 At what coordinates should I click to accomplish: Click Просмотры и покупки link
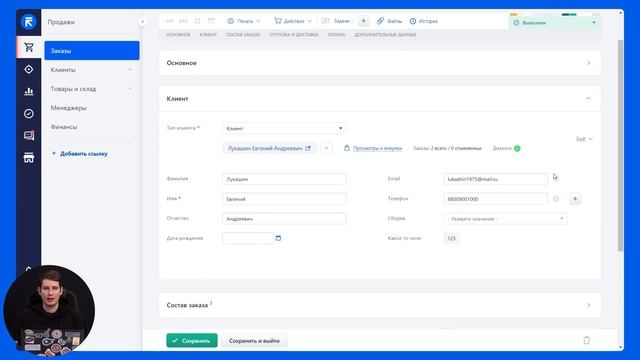[x=377, y=148]
